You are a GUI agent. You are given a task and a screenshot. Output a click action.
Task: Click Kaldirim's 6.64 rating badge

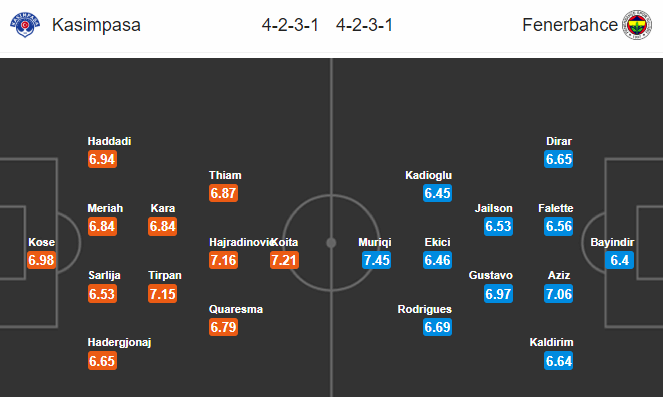pos(559,361)
